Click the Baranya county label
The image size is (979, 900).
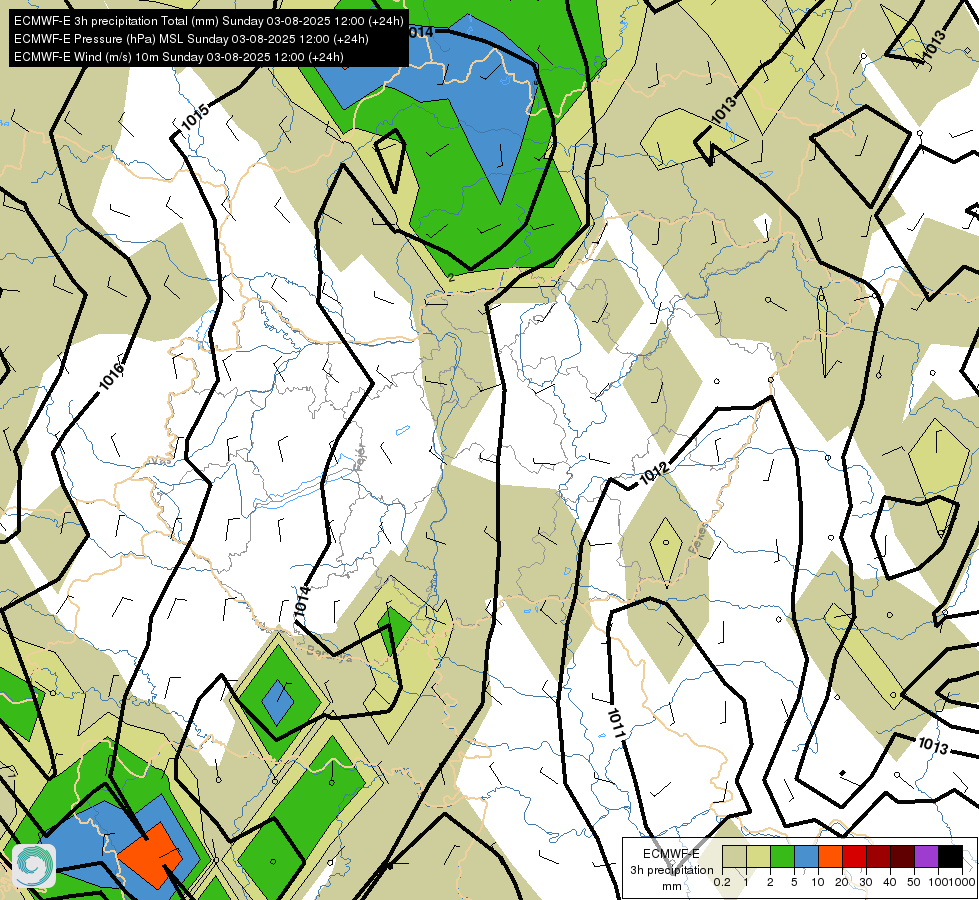329,653
